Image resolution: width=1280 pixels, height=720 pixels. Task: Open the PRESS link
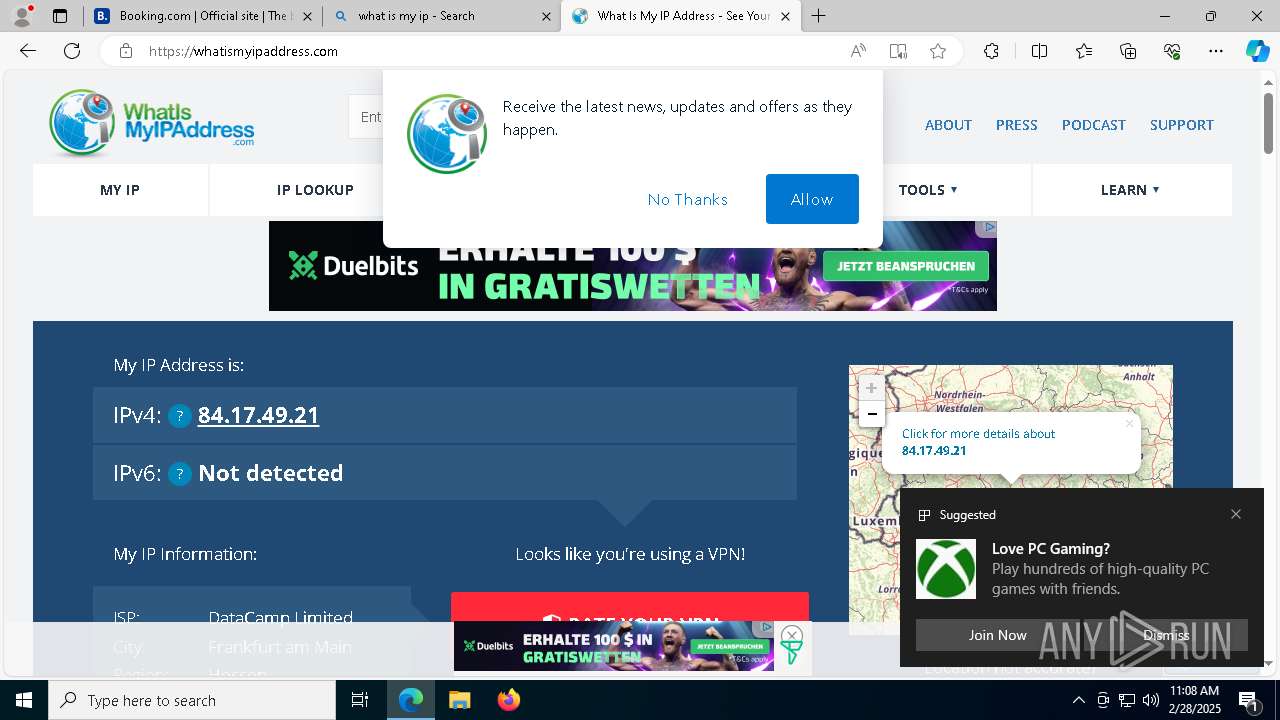1016,125
